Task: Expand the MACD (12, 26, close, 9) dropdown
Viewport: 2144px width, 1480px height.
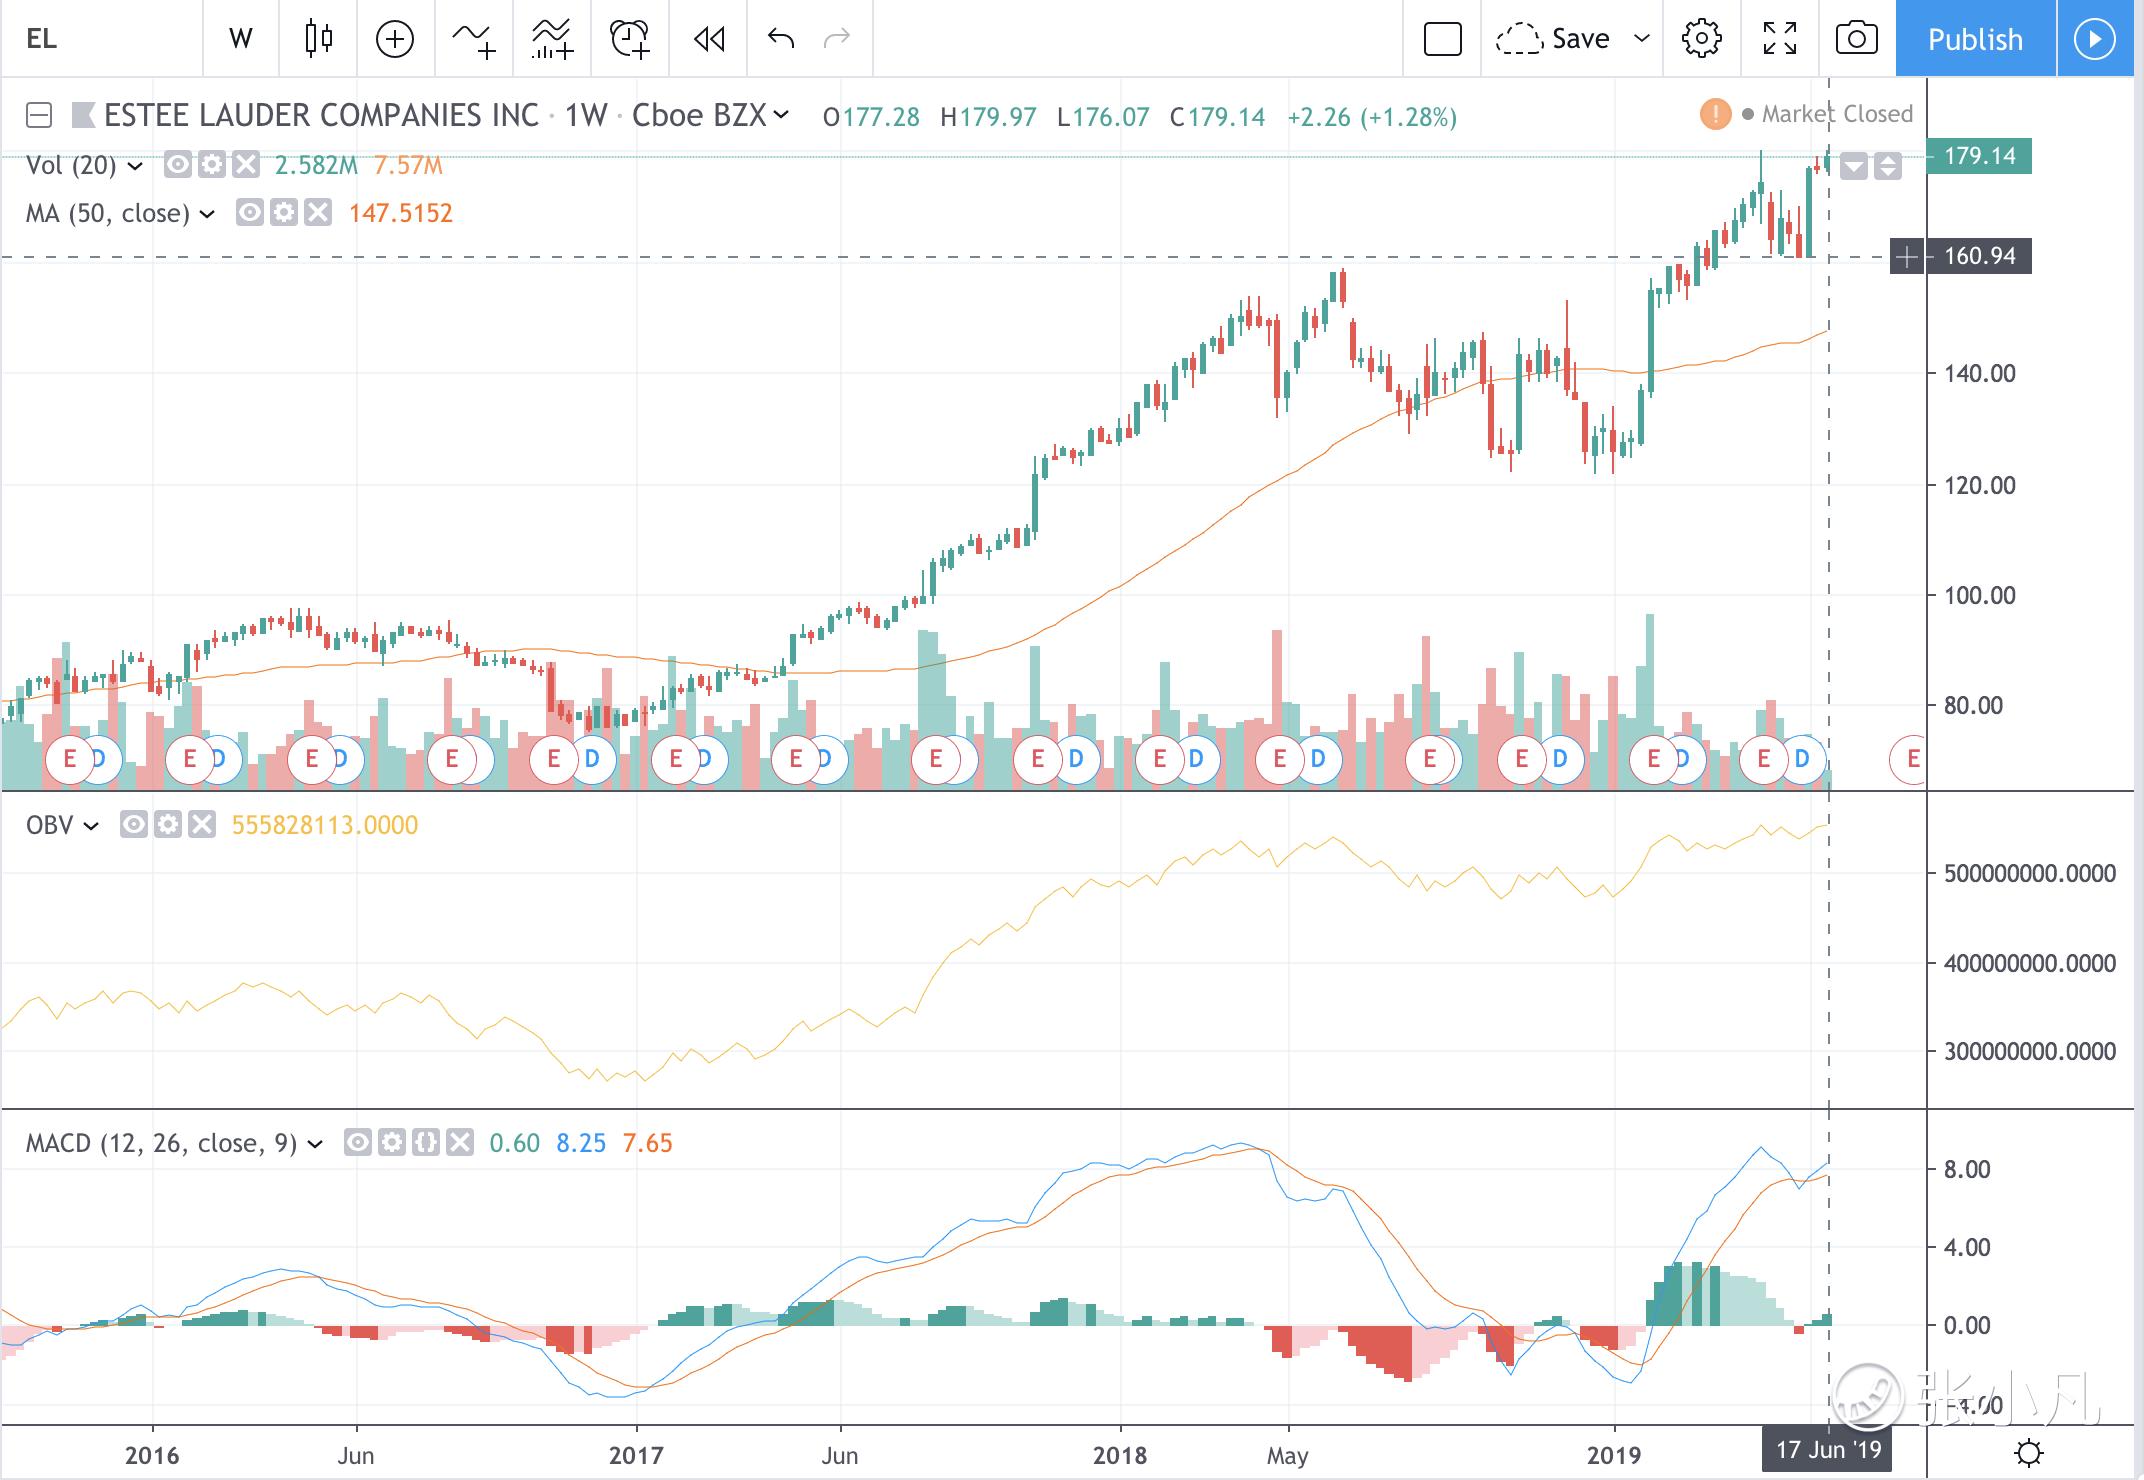Action: (x=315, y=1144)
